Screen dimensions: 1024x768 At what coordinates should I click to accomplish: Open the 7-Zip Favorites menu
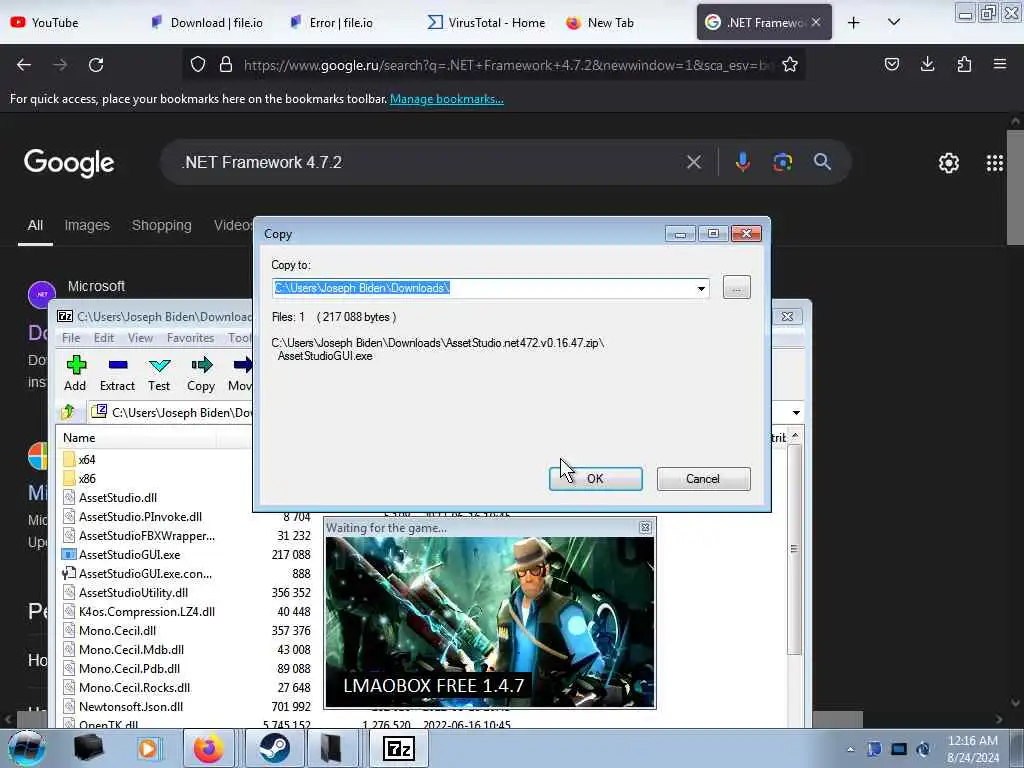[191, 338]
